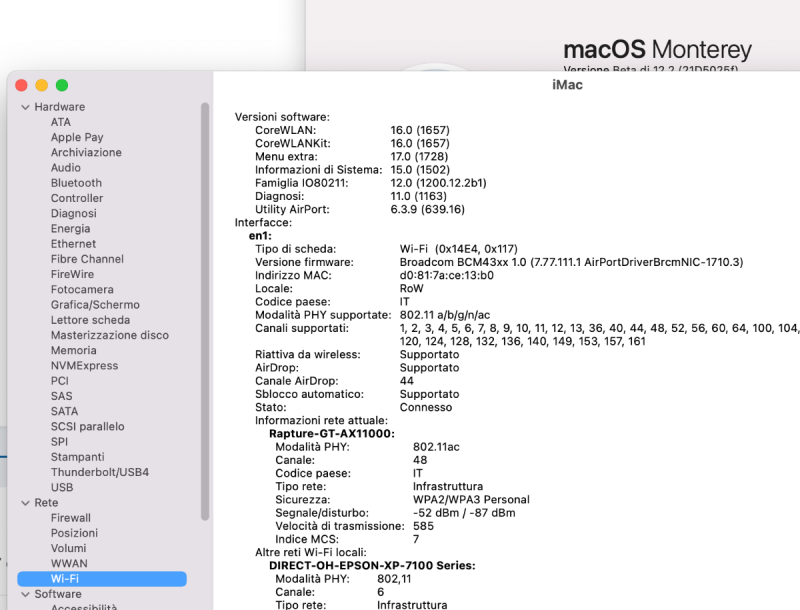800x610 pixels.
Task: Collapse the Software section chevron
Action: [25, 594]
